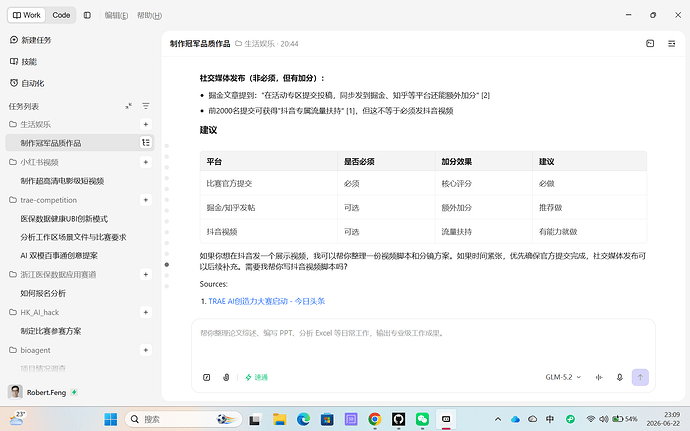The height and width of the screenshot is (431, 690).
Task: Open Robert.Feng user profile
Action: 37,392
